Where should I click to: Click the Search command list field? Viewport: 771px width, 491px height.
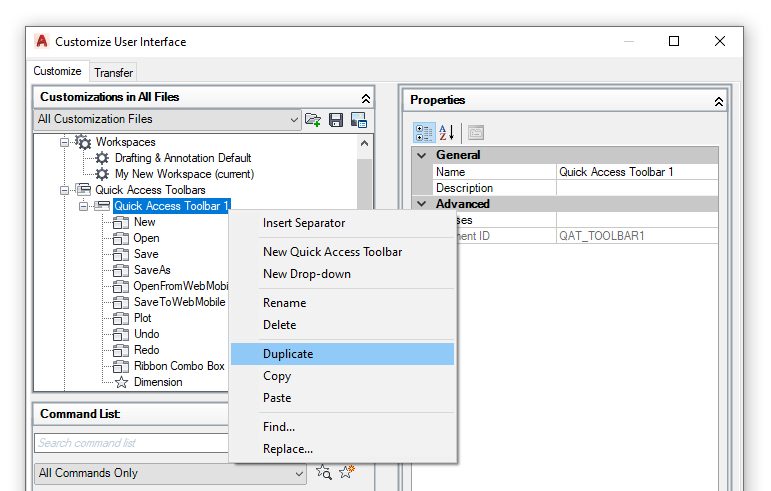[130, 443]
